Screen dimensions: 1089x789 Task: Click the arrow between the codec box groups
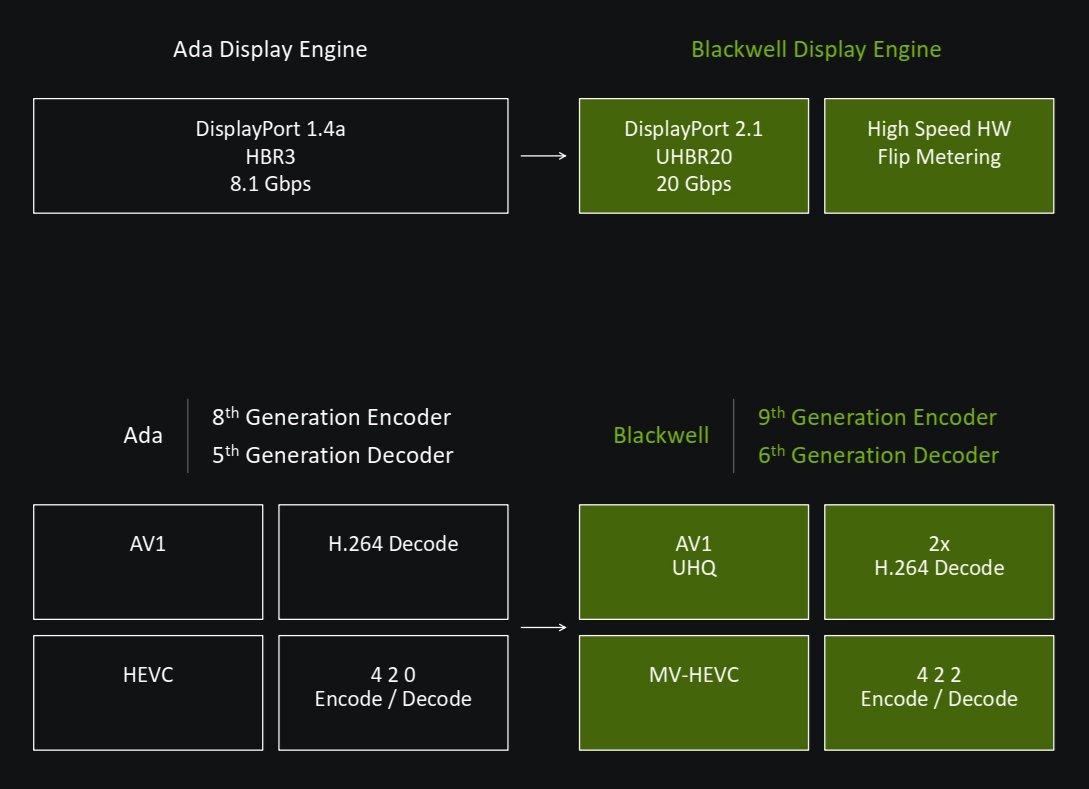(x=543, y=628)
